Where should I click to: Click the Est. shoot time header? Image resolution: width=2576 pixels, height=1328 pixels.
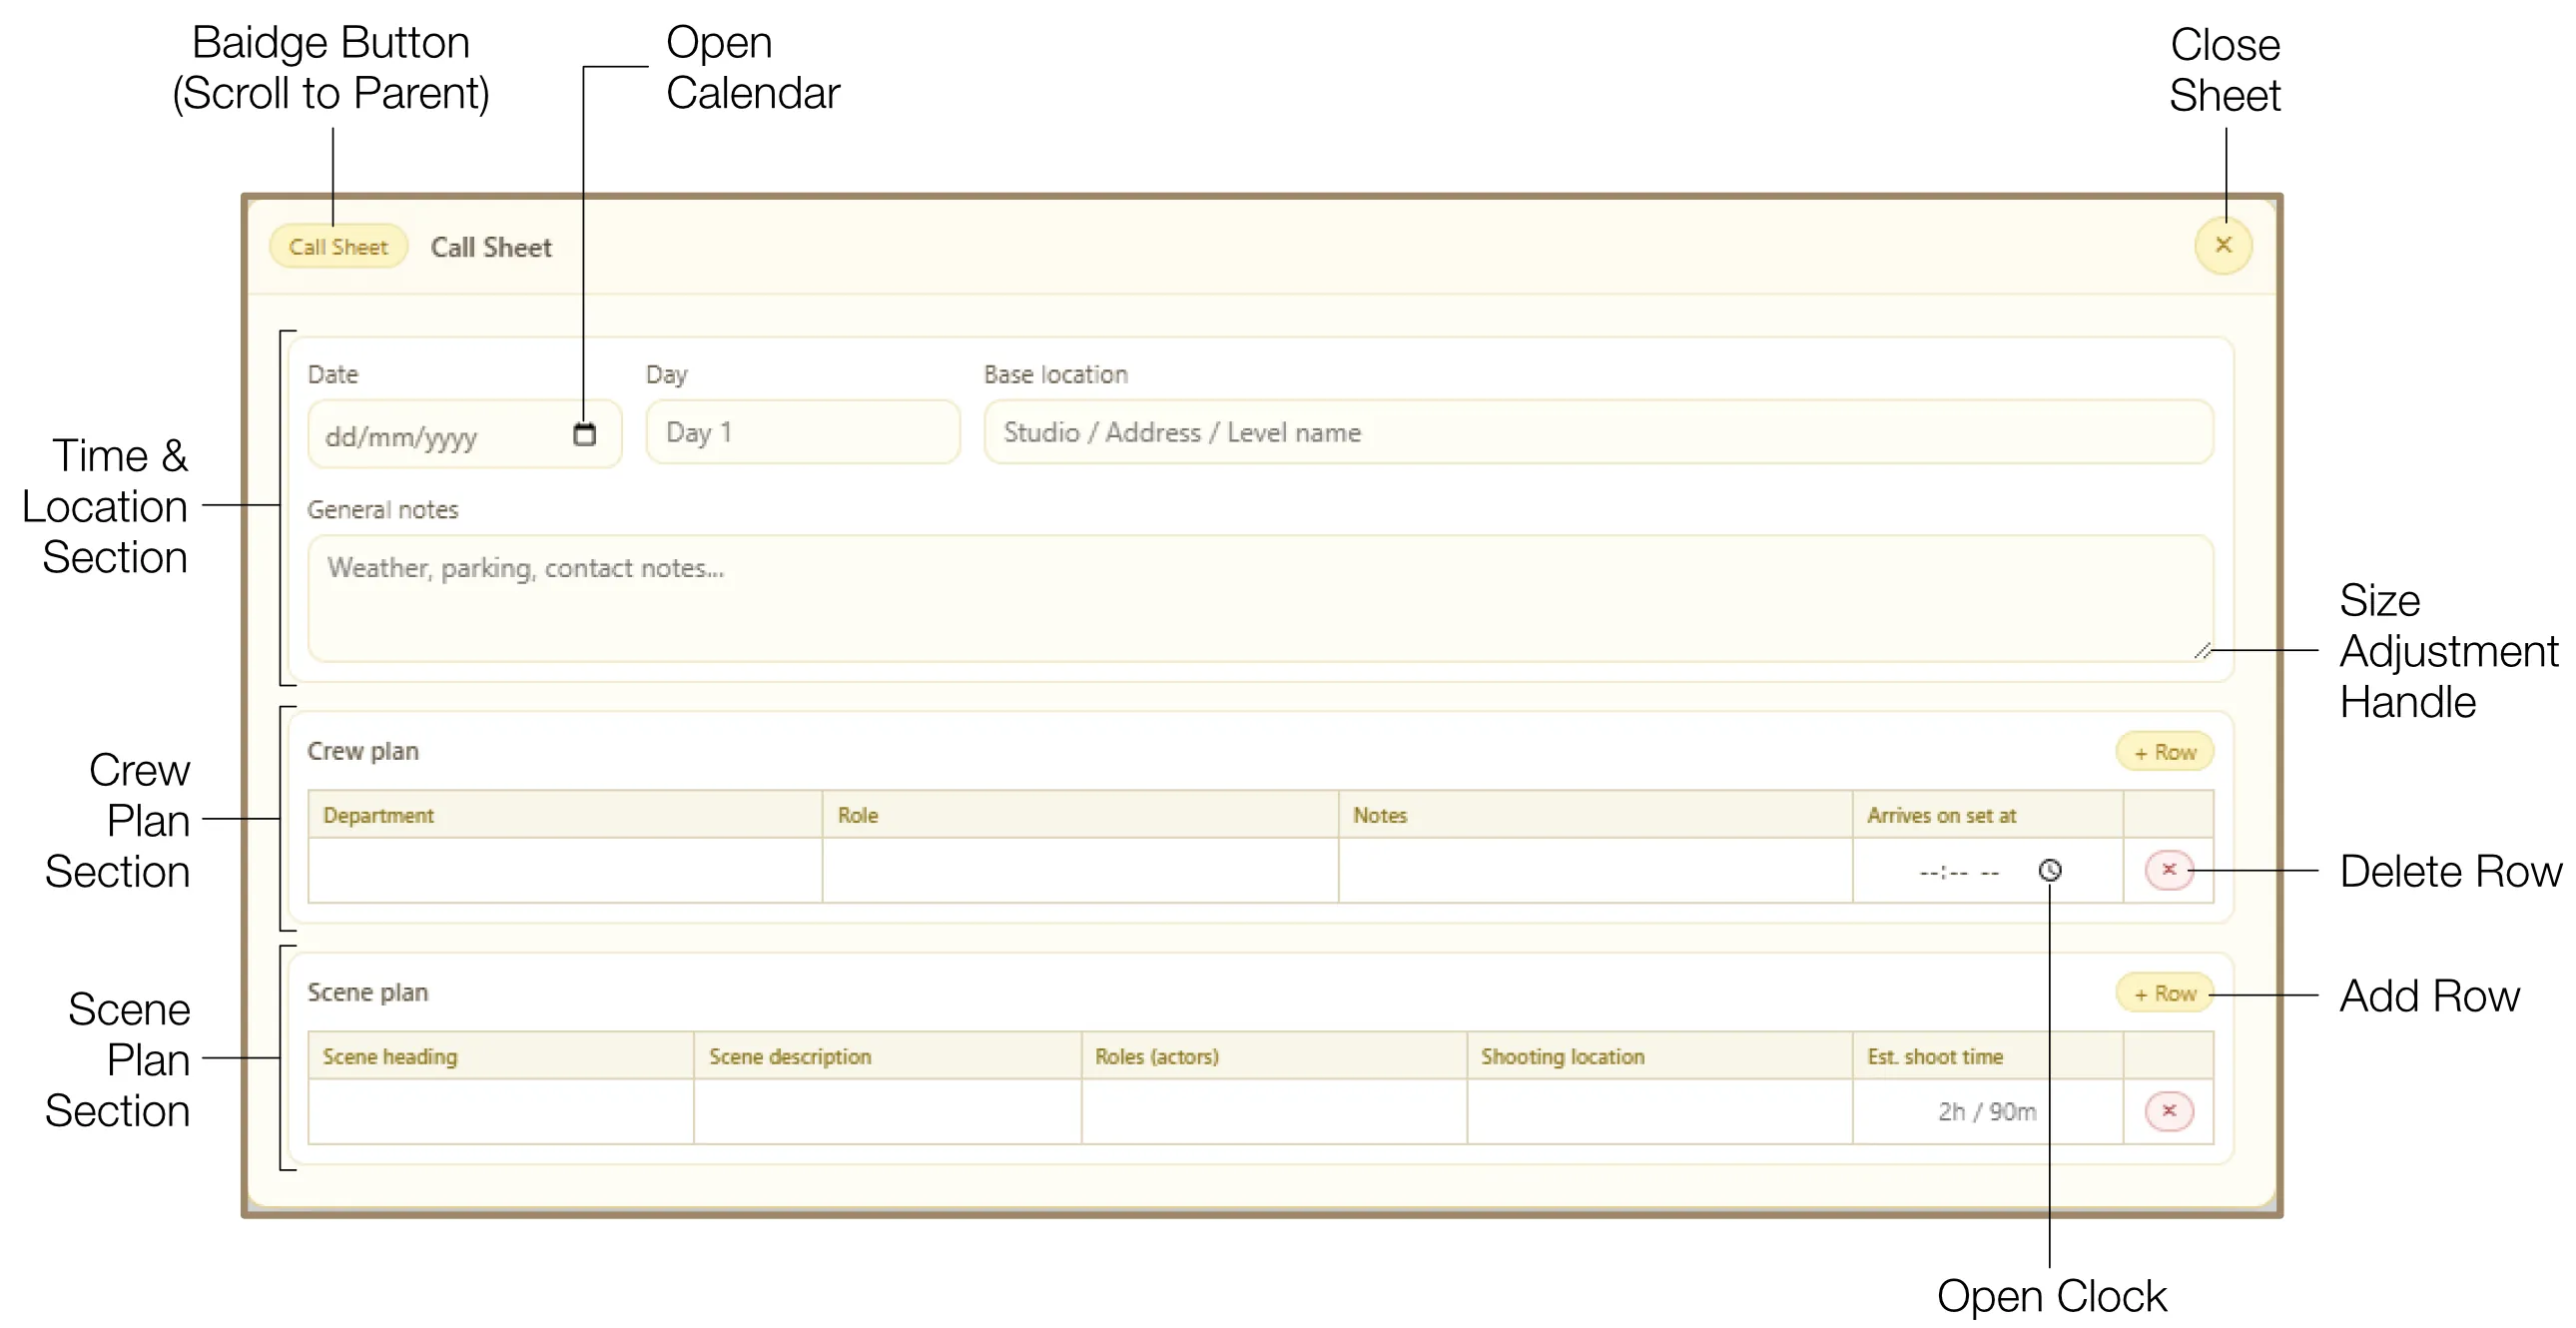point(1988,1055)
